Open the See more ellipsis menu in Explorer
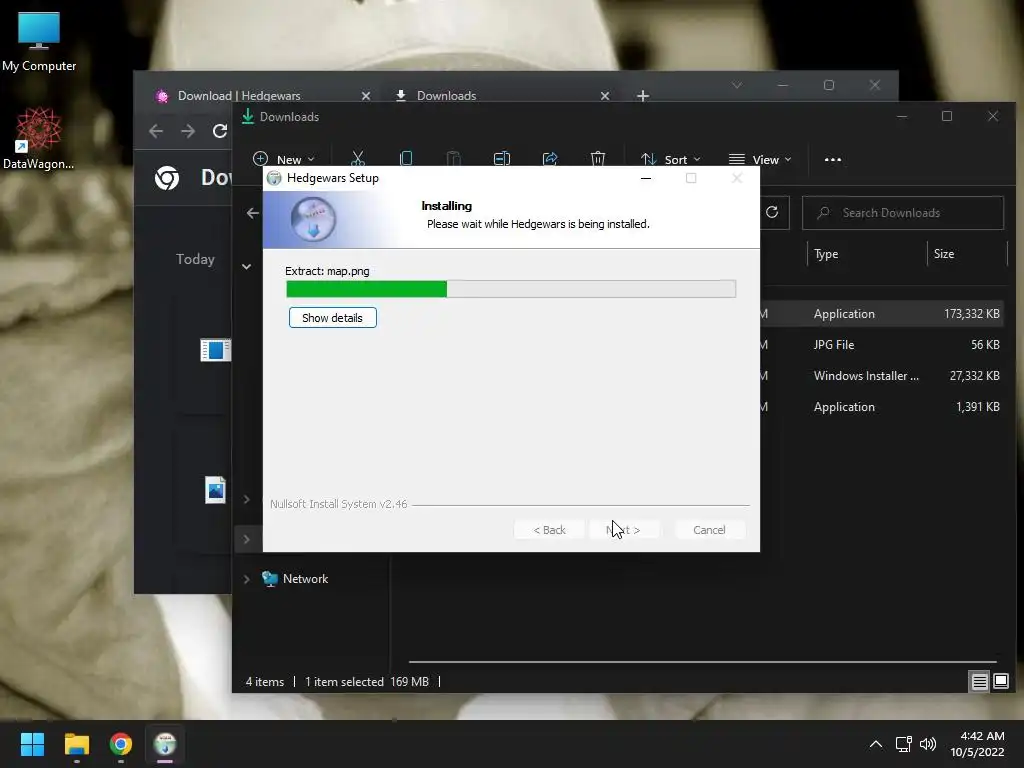 point(833,159)
